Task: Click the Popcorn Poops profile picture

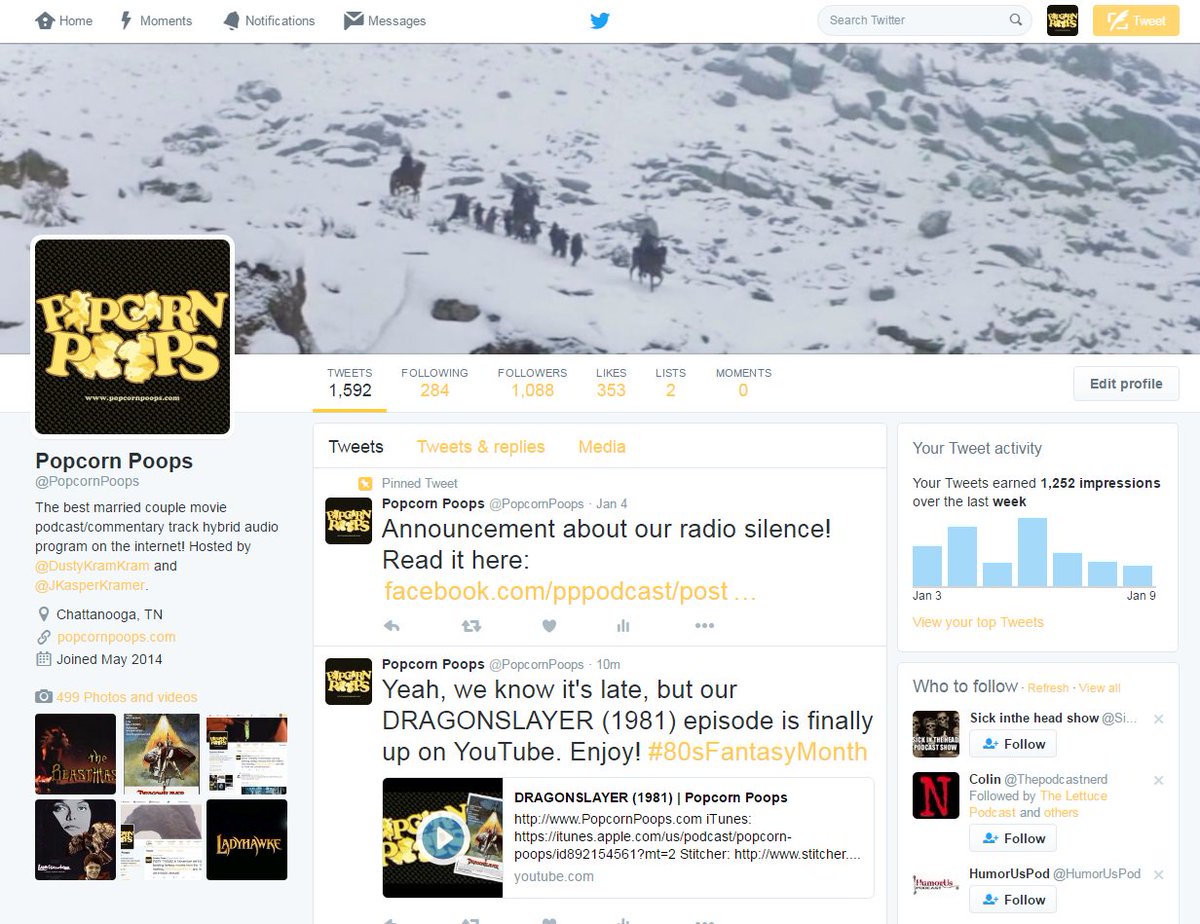Action: 132,336
